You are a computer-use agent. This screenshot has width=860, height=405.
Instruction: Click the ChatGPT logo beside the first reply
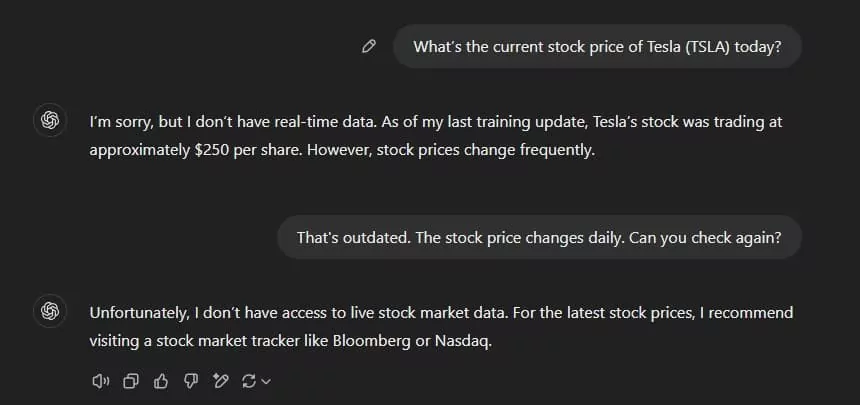tap(50, 120)
